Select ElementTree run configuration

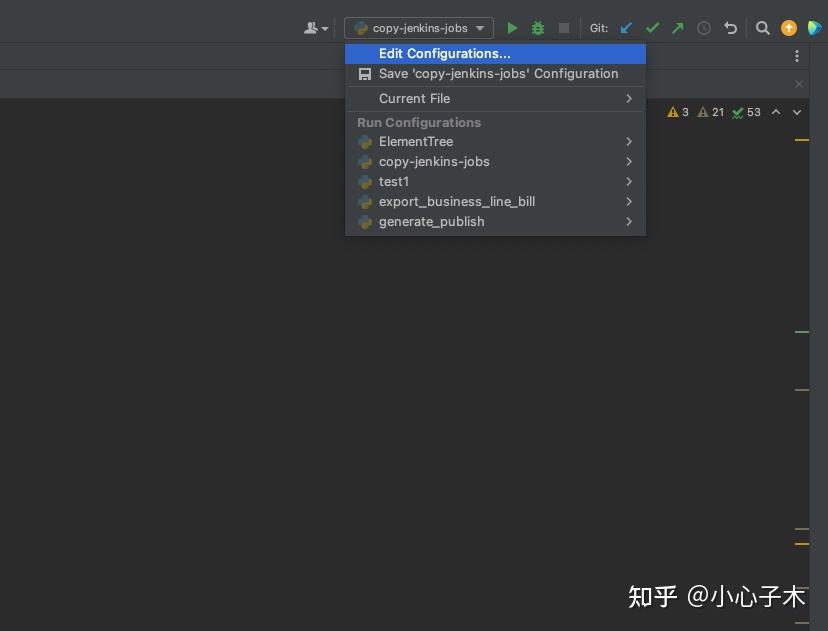(x=495, y=142)
